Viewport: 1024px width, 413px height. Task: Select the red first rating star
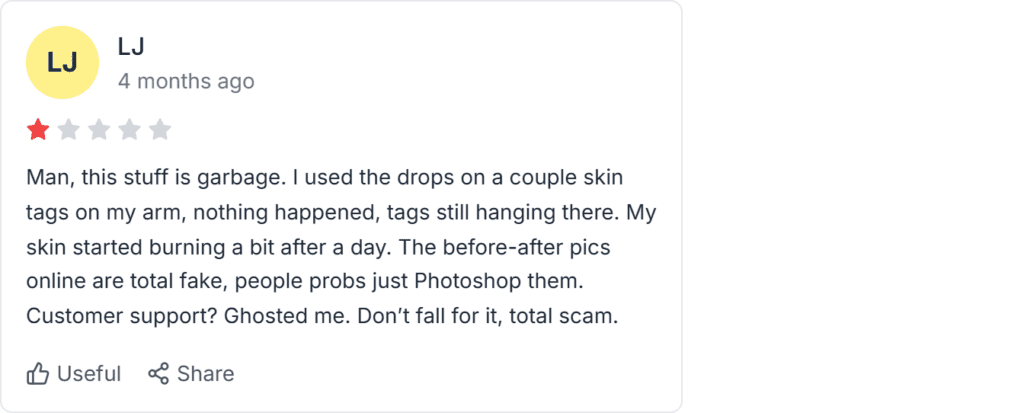click(x=38, y=130)
